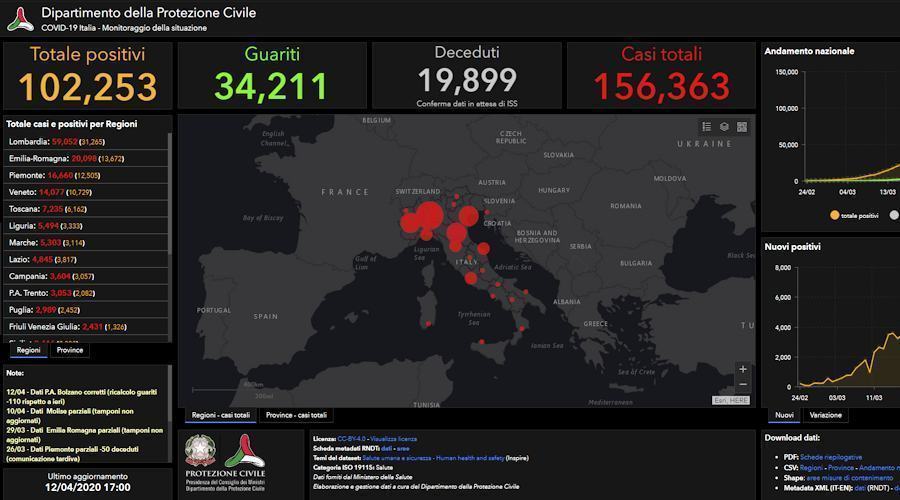
Task: Click the 'Nuovi positivi' chart title
Action: [x=792, y=247]
